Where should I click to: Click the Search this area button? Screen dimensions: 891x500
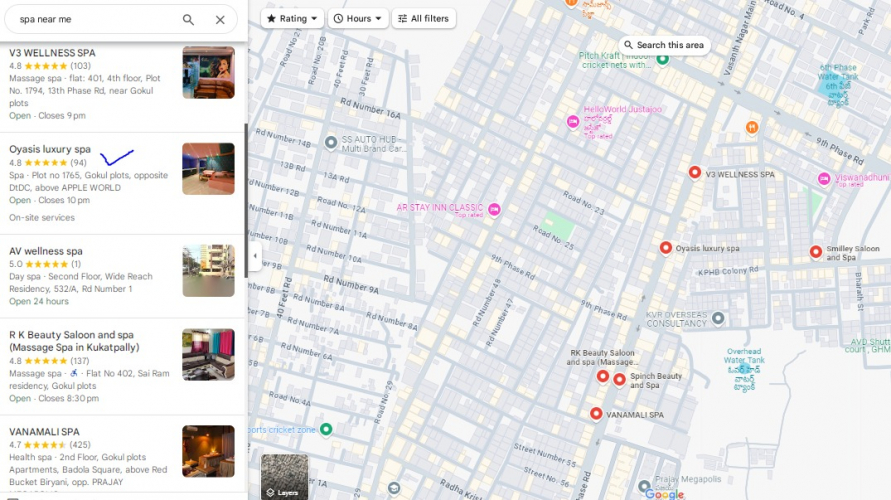click(664, 45)
